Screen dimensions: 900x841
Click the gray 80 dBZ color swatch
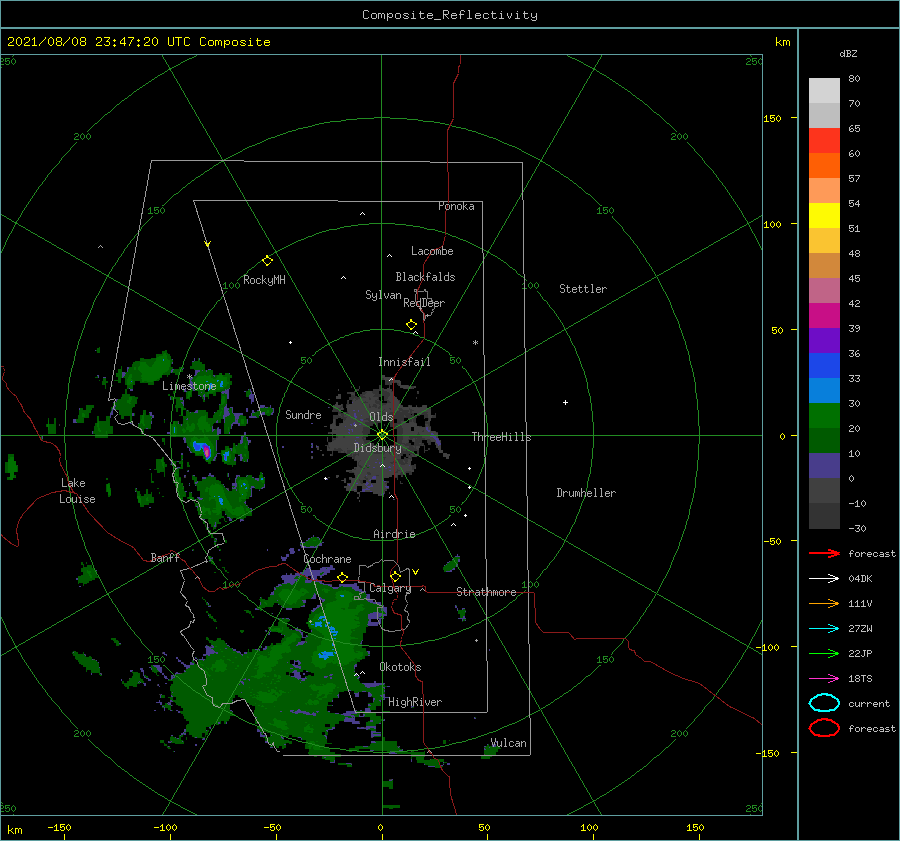point(824,91)
